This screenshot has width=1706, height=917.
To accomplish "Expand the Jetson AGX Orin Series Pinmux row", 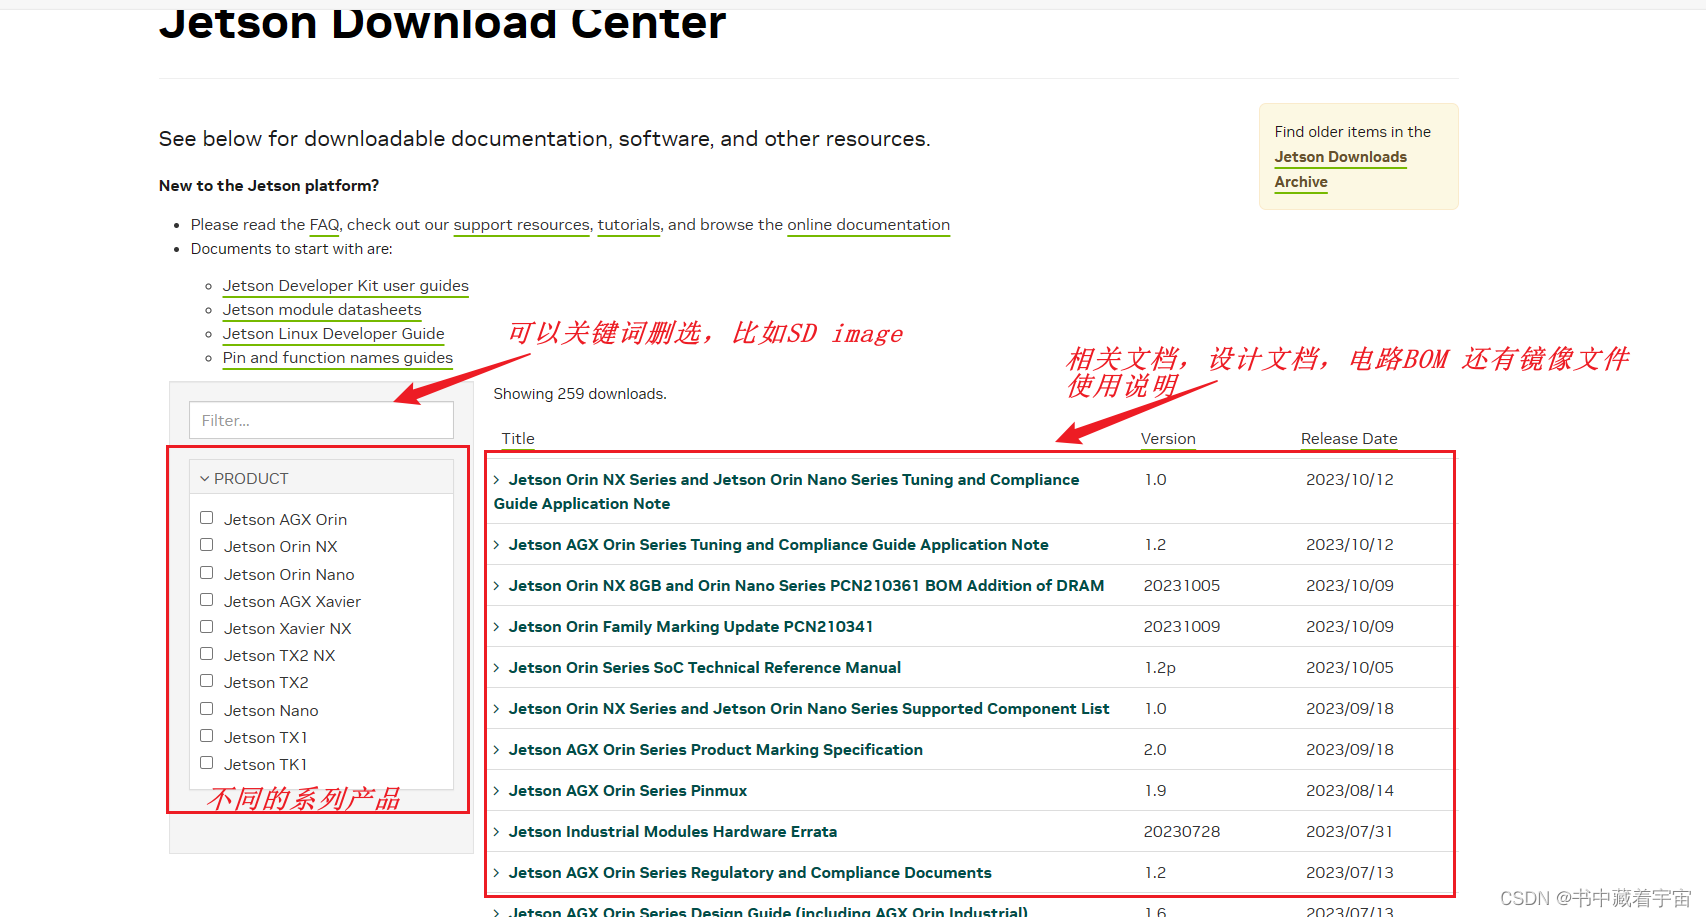I will click(497, 791).
